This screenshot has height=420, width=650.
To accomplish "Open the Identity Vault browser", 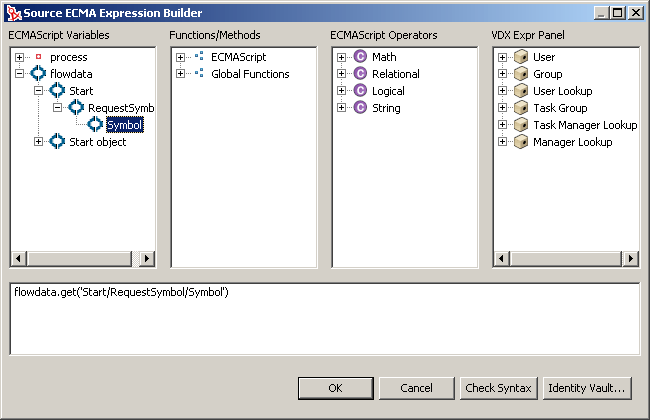I will pyautogui.click(x=587, y=388).
